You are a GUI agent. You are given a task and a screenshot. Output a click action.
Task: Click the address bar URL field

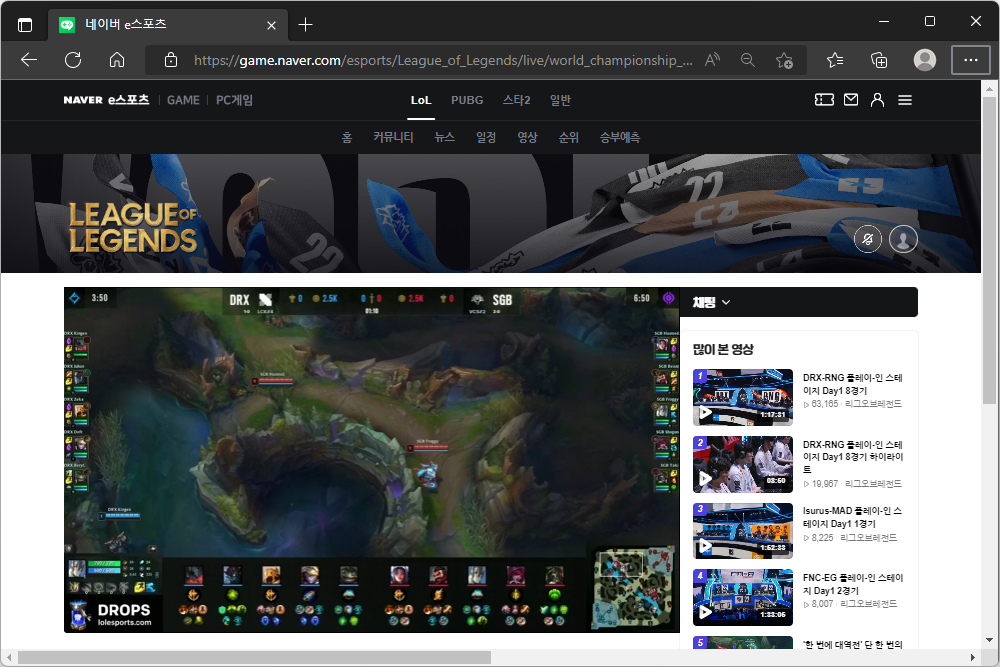[443, 60]
